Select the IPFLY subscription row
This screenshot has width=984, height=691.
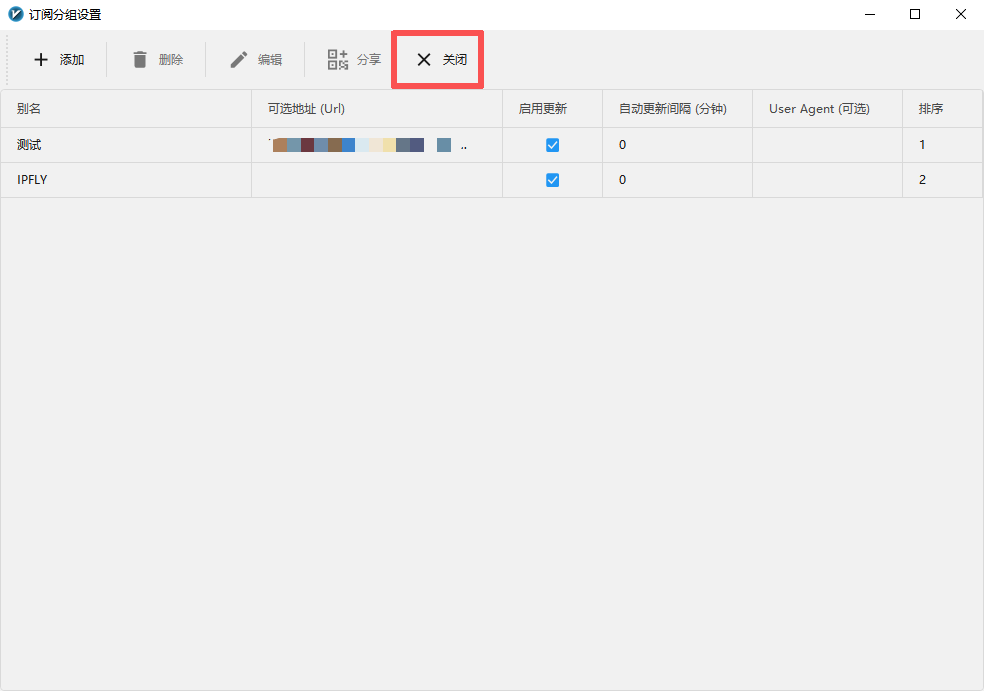pos(32,180)
